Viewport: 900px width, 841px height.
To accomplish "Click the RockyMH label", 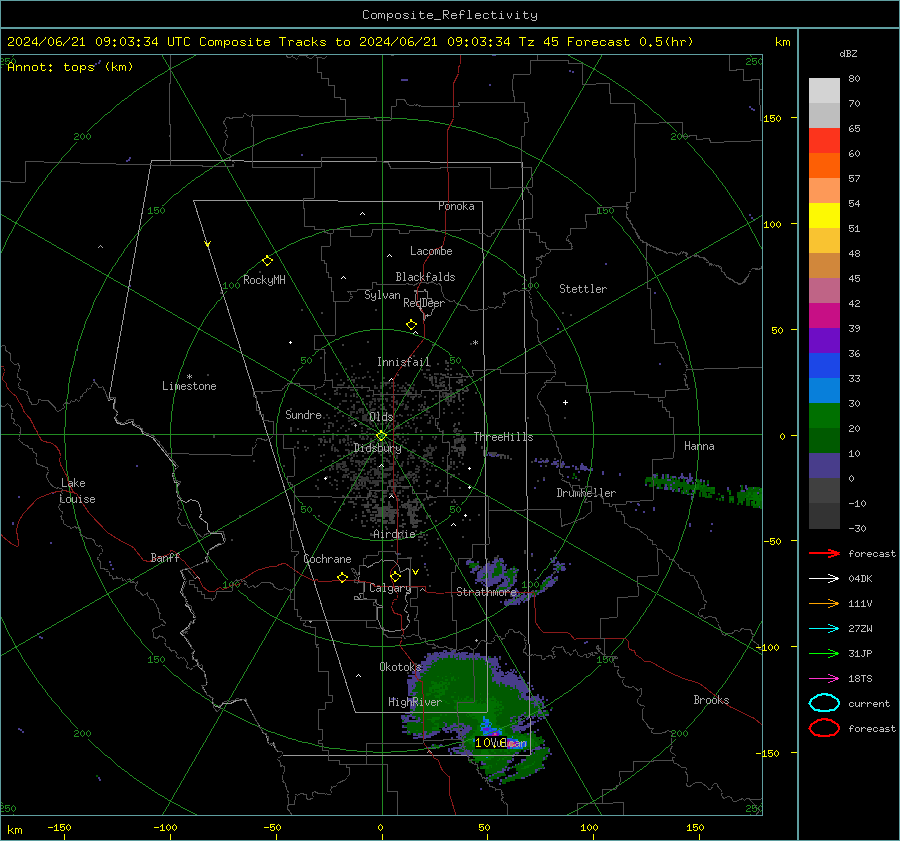I will [x=264, y=280].
